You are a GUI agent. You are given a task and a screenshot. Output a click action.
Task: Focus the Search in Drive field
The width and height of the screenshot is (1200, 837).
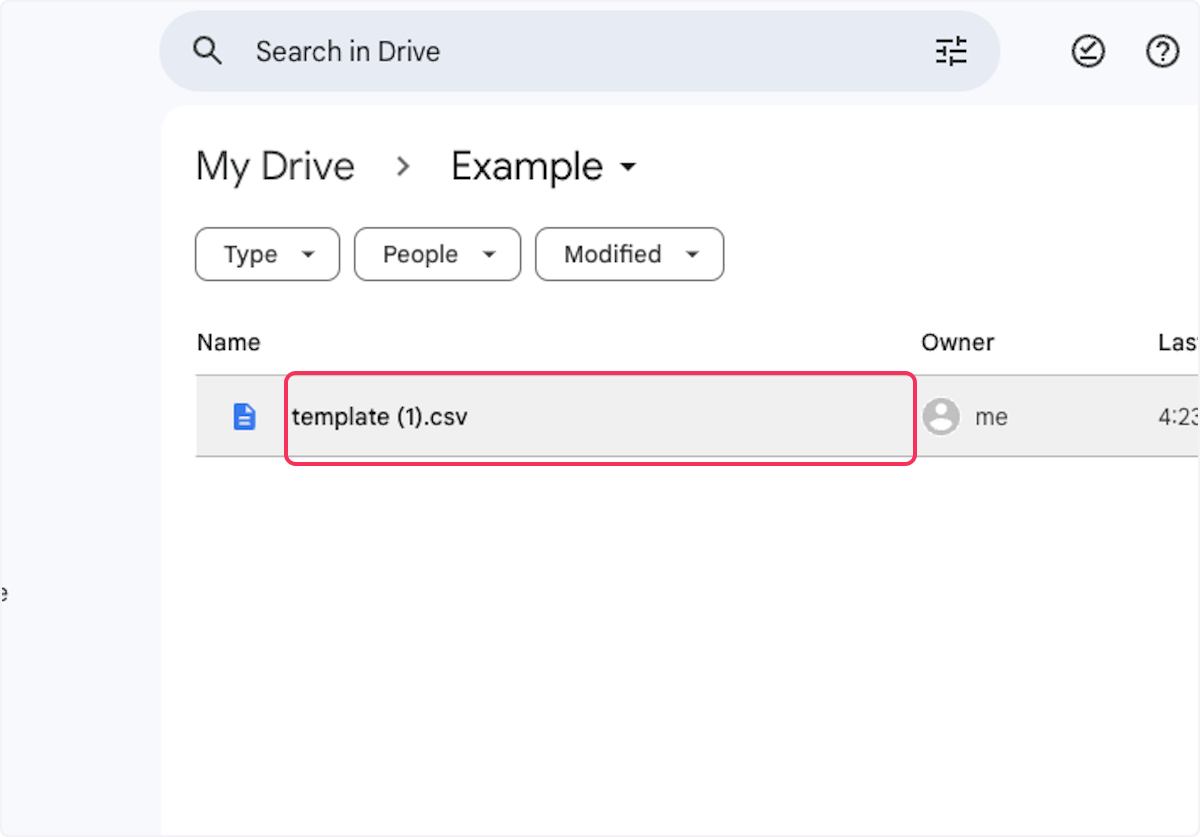[580, 51]
